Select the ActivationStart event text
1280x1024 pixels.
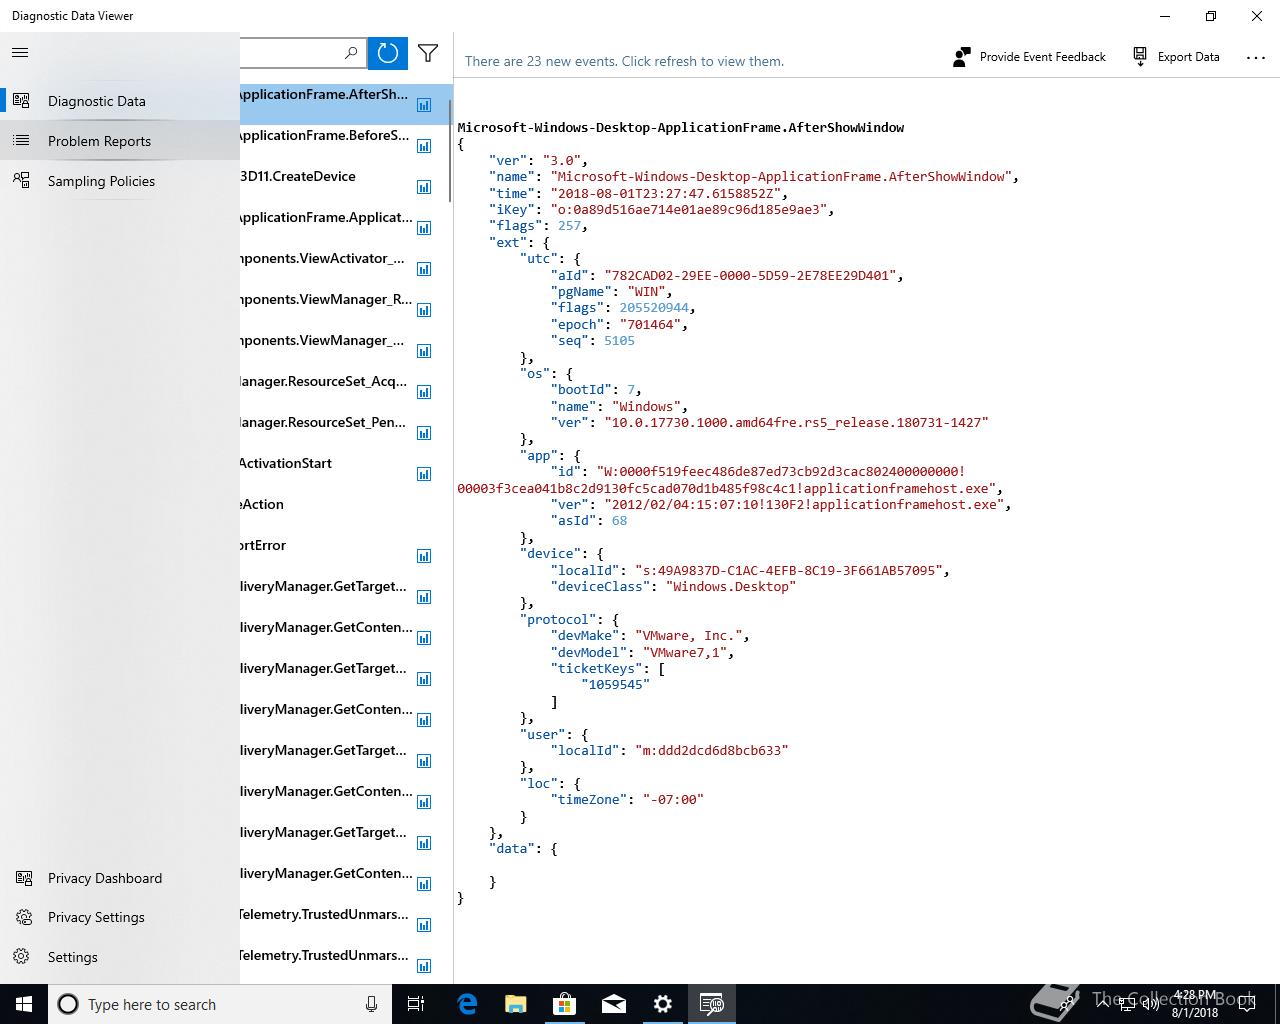pos(286,463)
